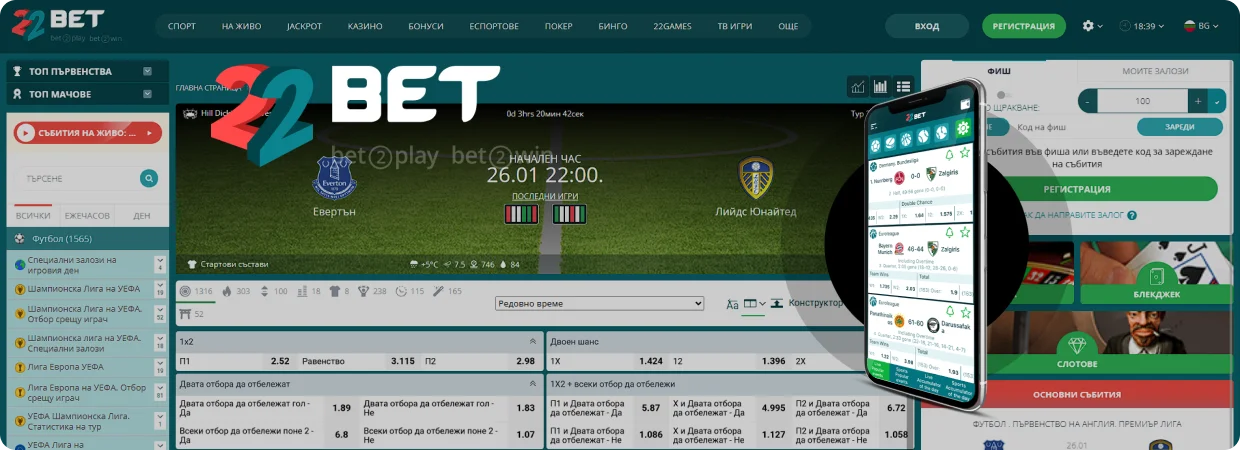Switch to line chart view icon

(858, 87)
